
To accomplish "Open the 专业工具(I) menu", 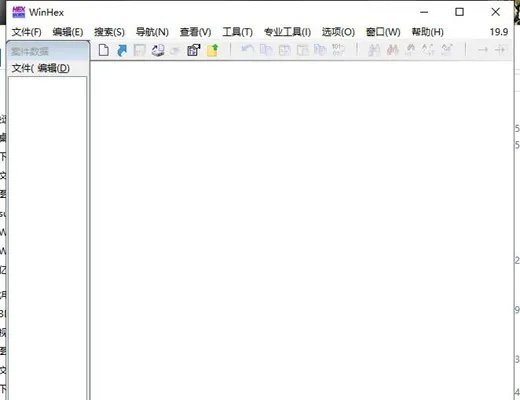I will 287,32.
